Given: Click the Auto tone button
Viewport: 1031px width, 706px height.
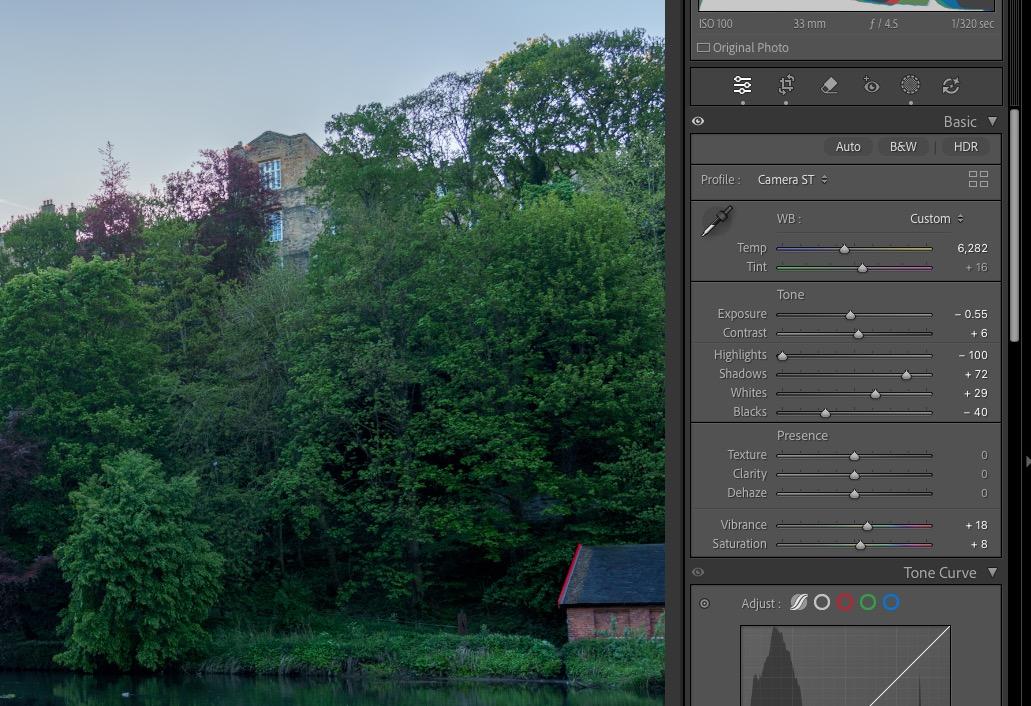Looking at the screenshot, I should pos(848,147).
